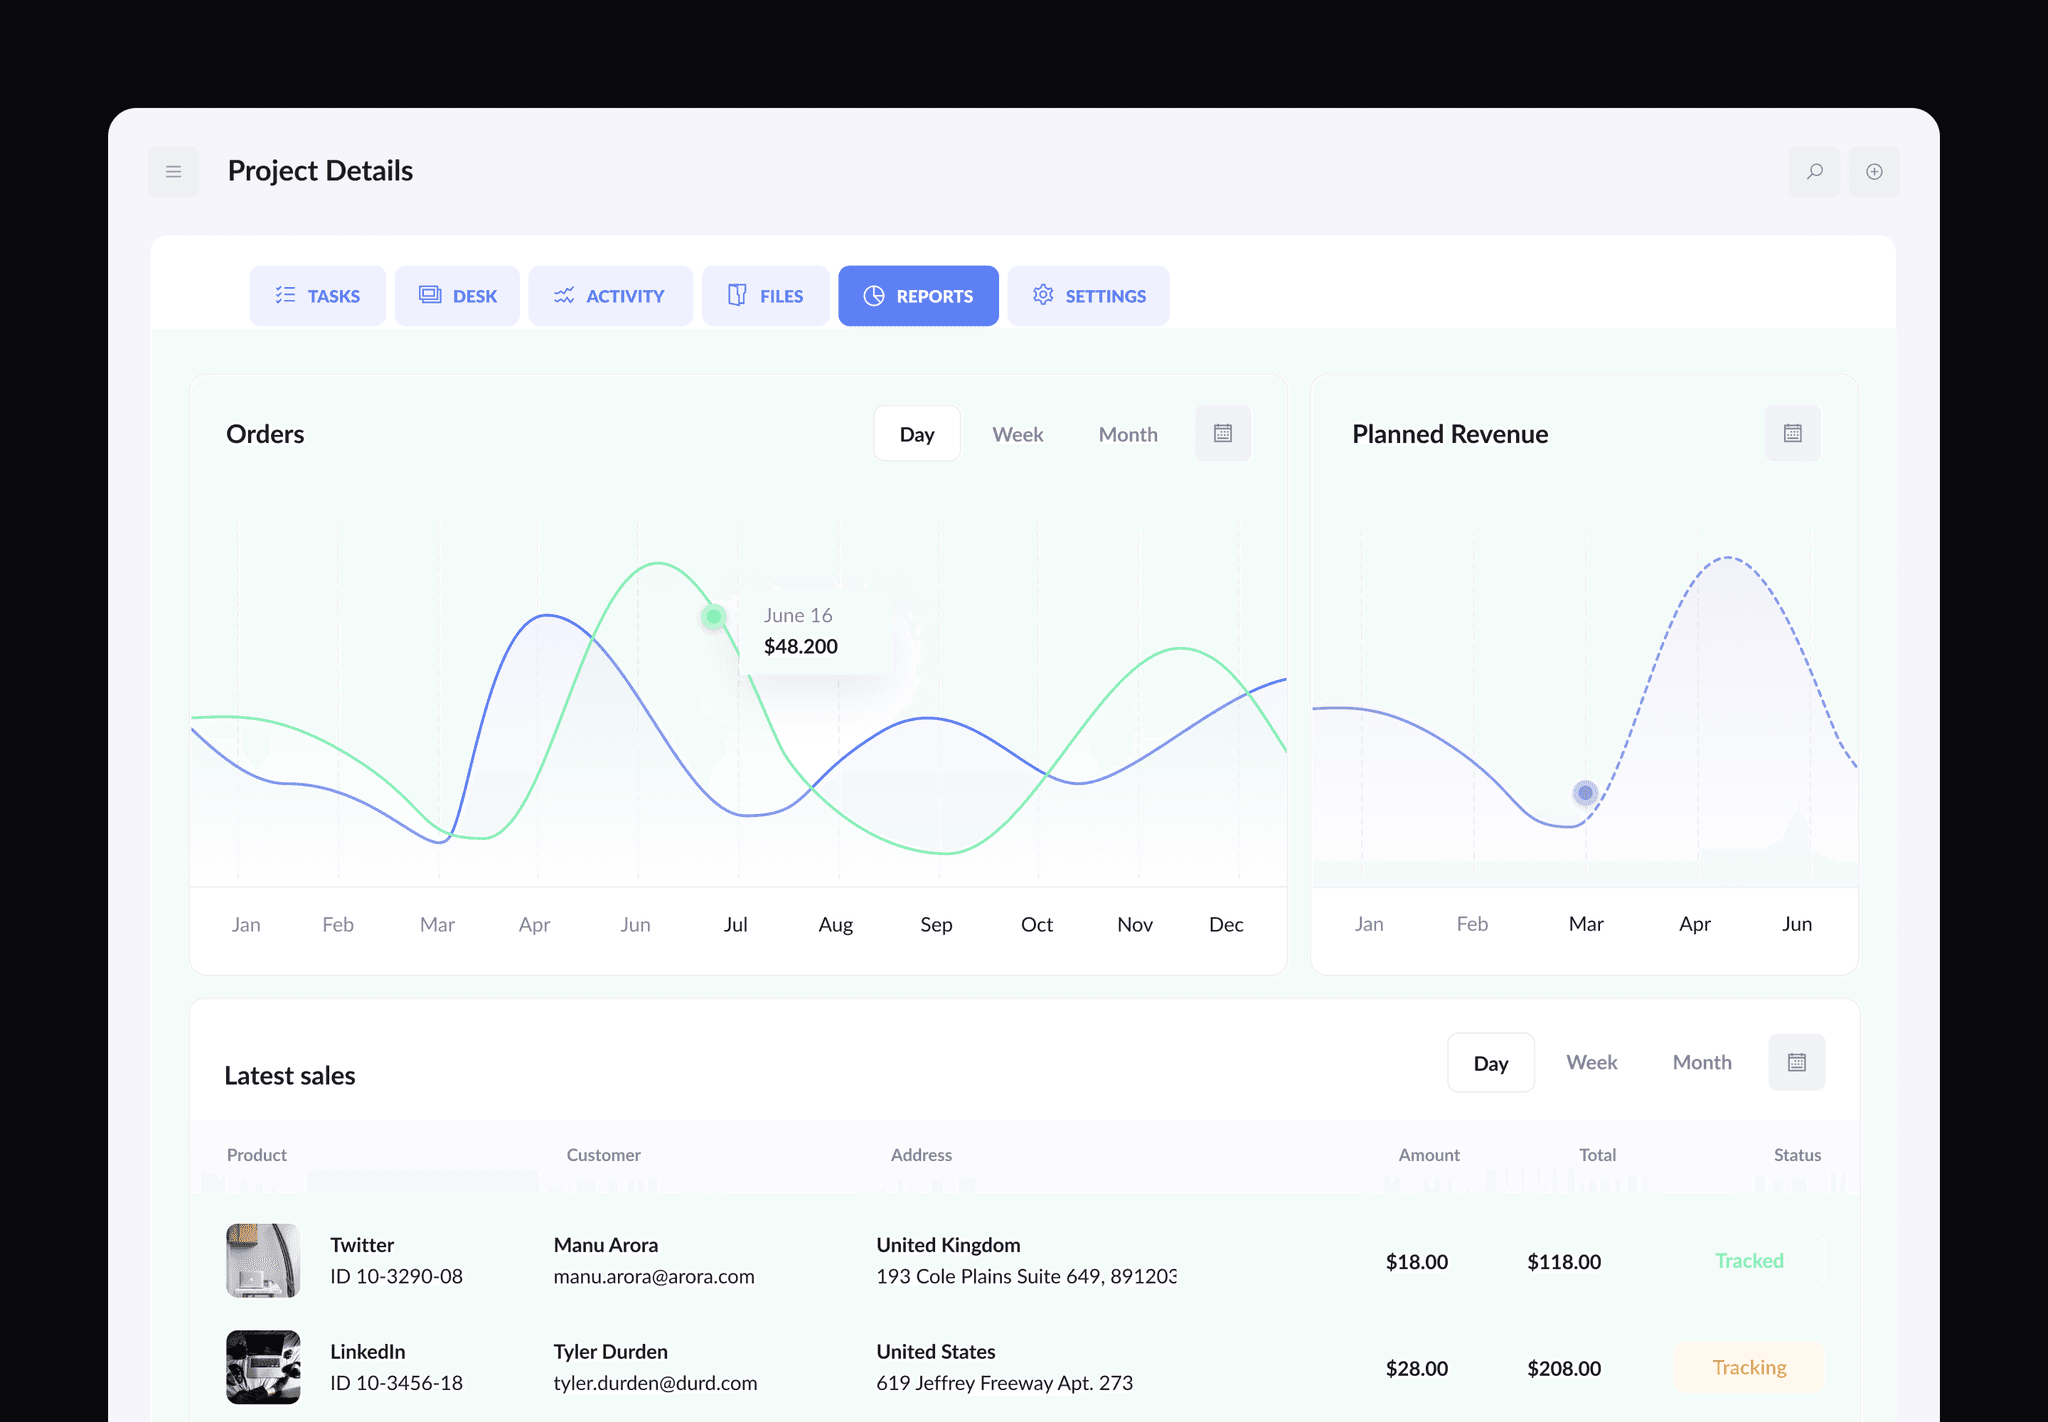The width and height of the screenshot is (2048, 1422).
Task: Select the June 16 data point marker
Action: 714,617
